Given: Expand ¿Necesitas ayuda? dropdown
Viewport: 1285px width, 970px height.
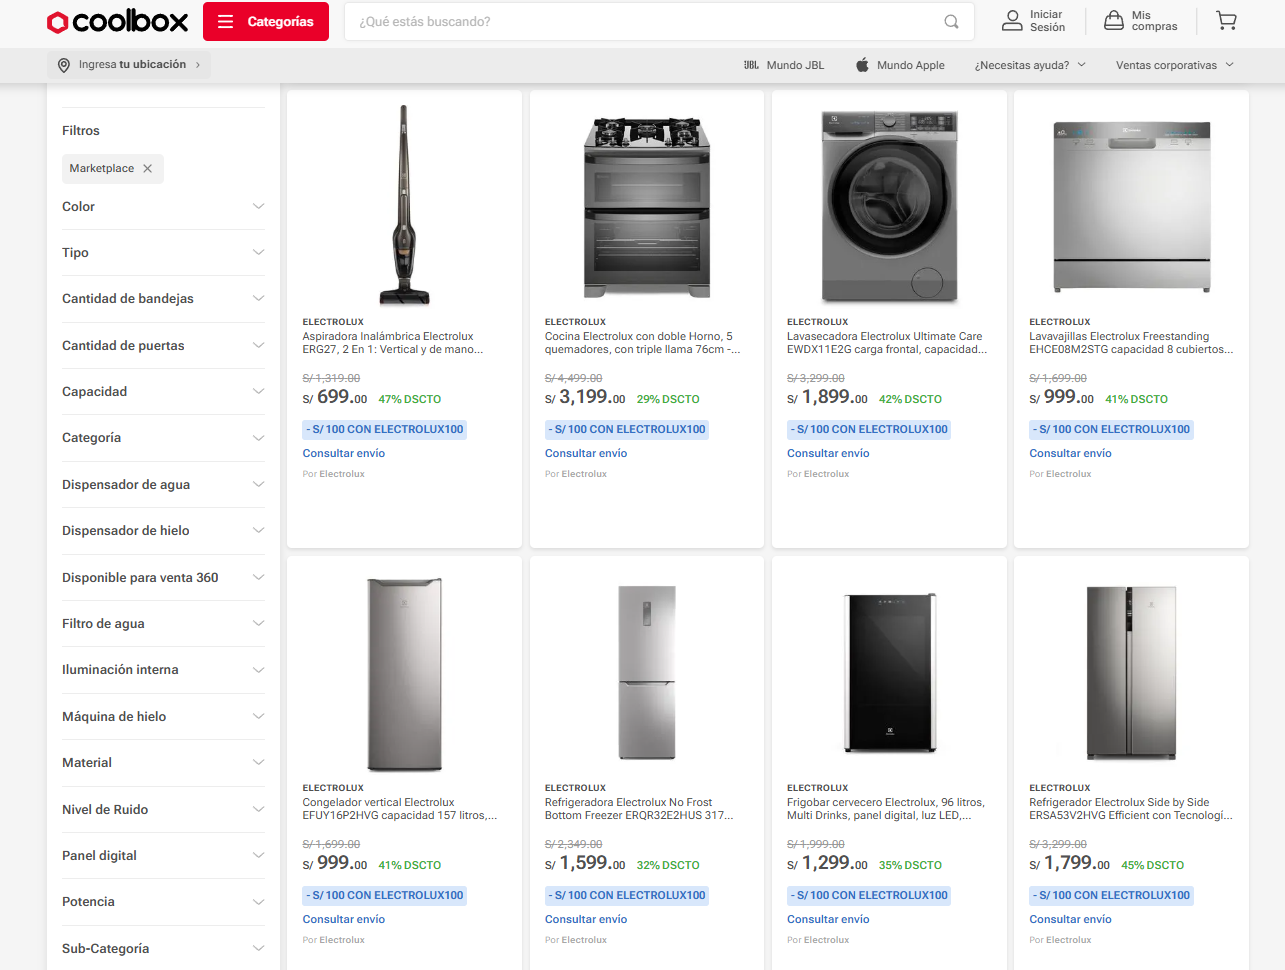Looking at the screenshot, I should click(1030, 65).
